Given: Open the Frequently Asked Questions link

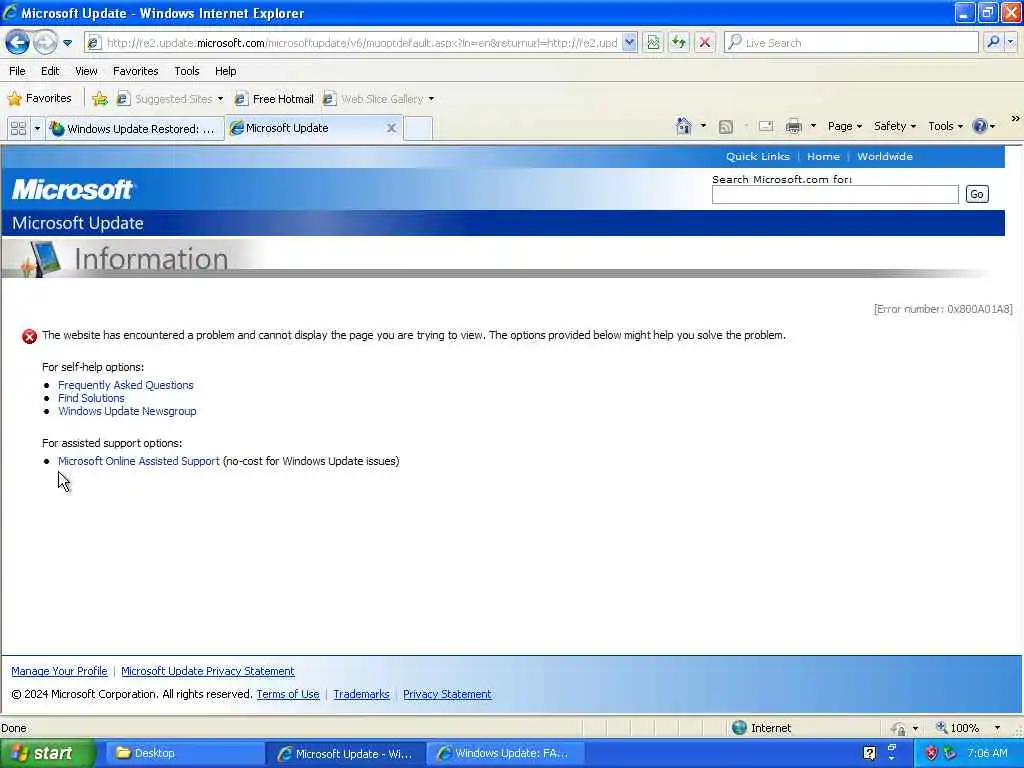Looking at the screenshot, I should 125,385.
